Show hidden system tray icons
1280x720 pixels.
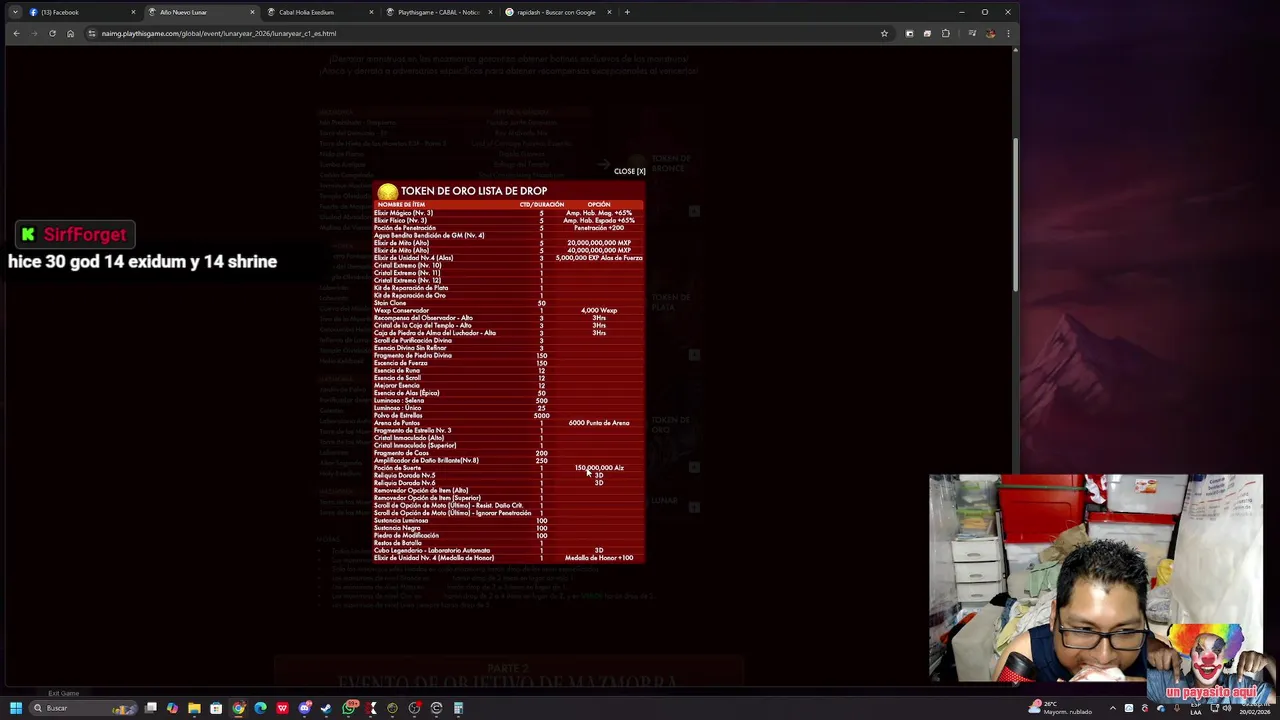click(1112, 708)
